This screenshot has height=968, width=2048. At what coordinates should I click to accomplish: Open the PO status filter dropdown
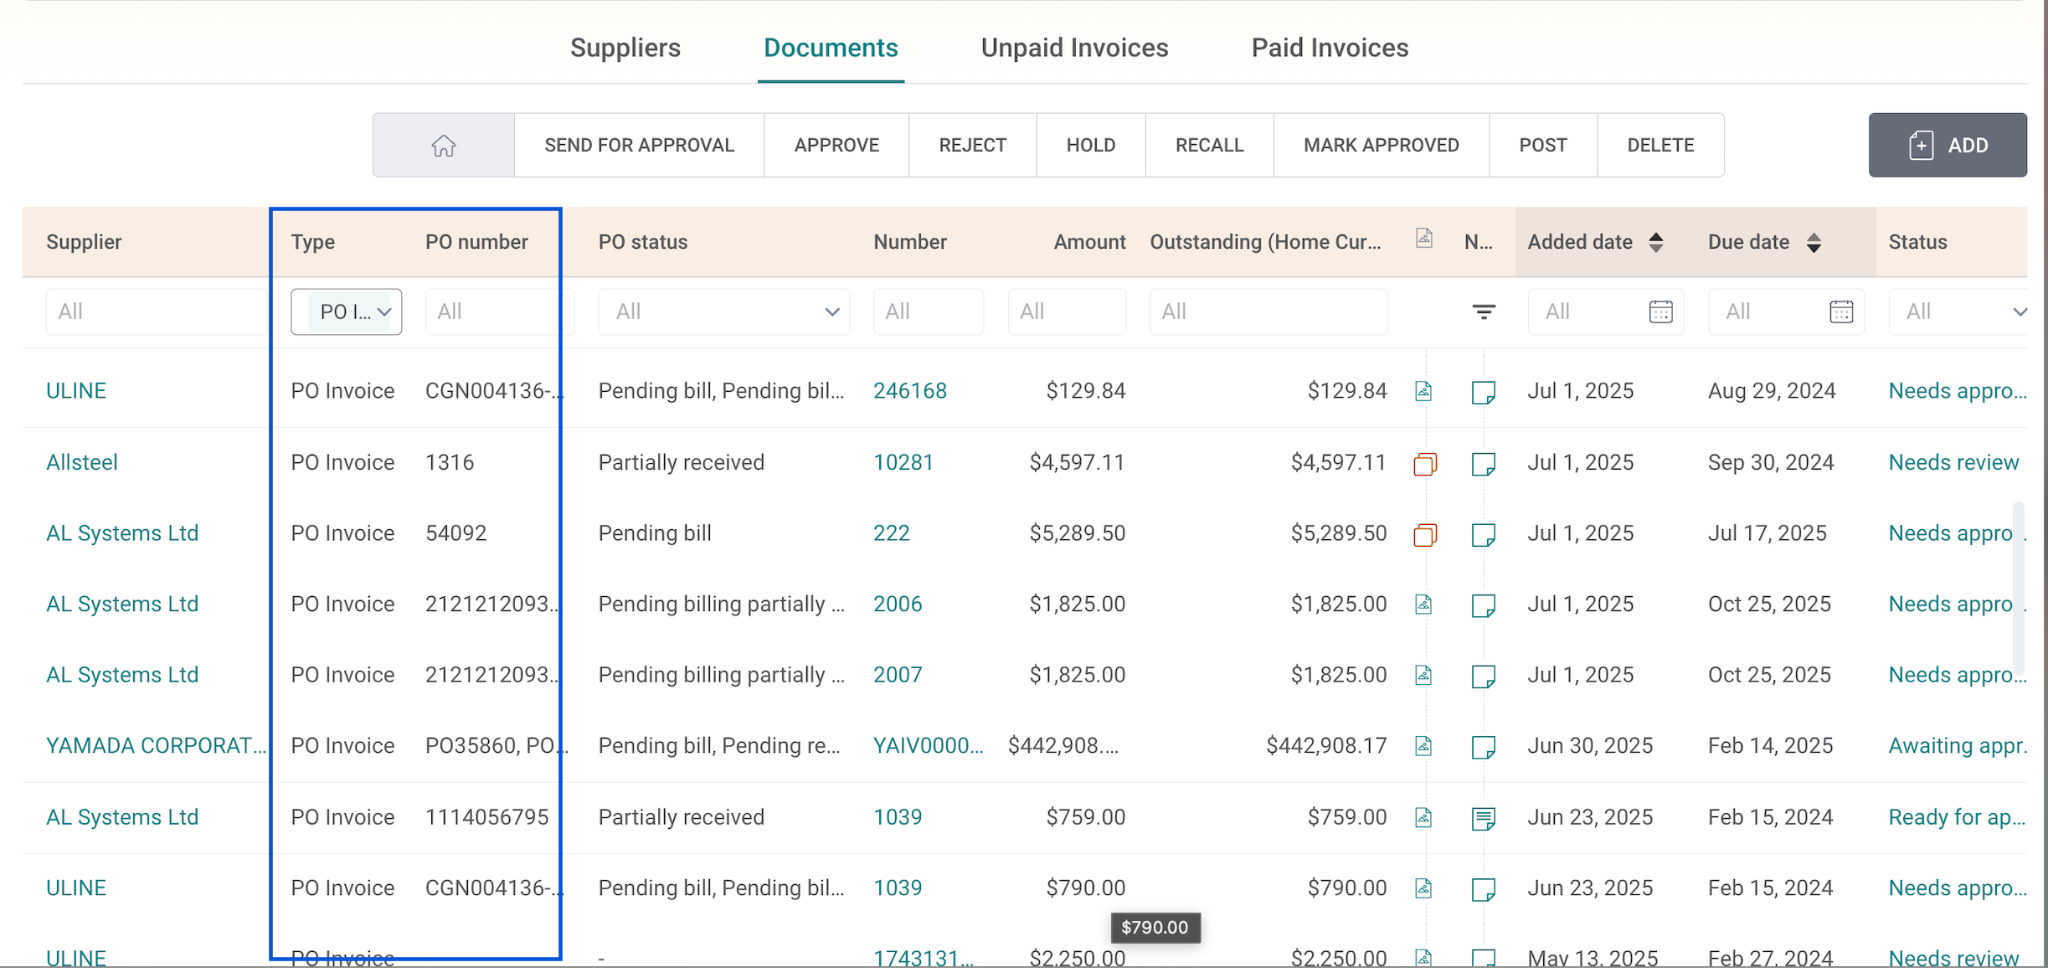724,312
